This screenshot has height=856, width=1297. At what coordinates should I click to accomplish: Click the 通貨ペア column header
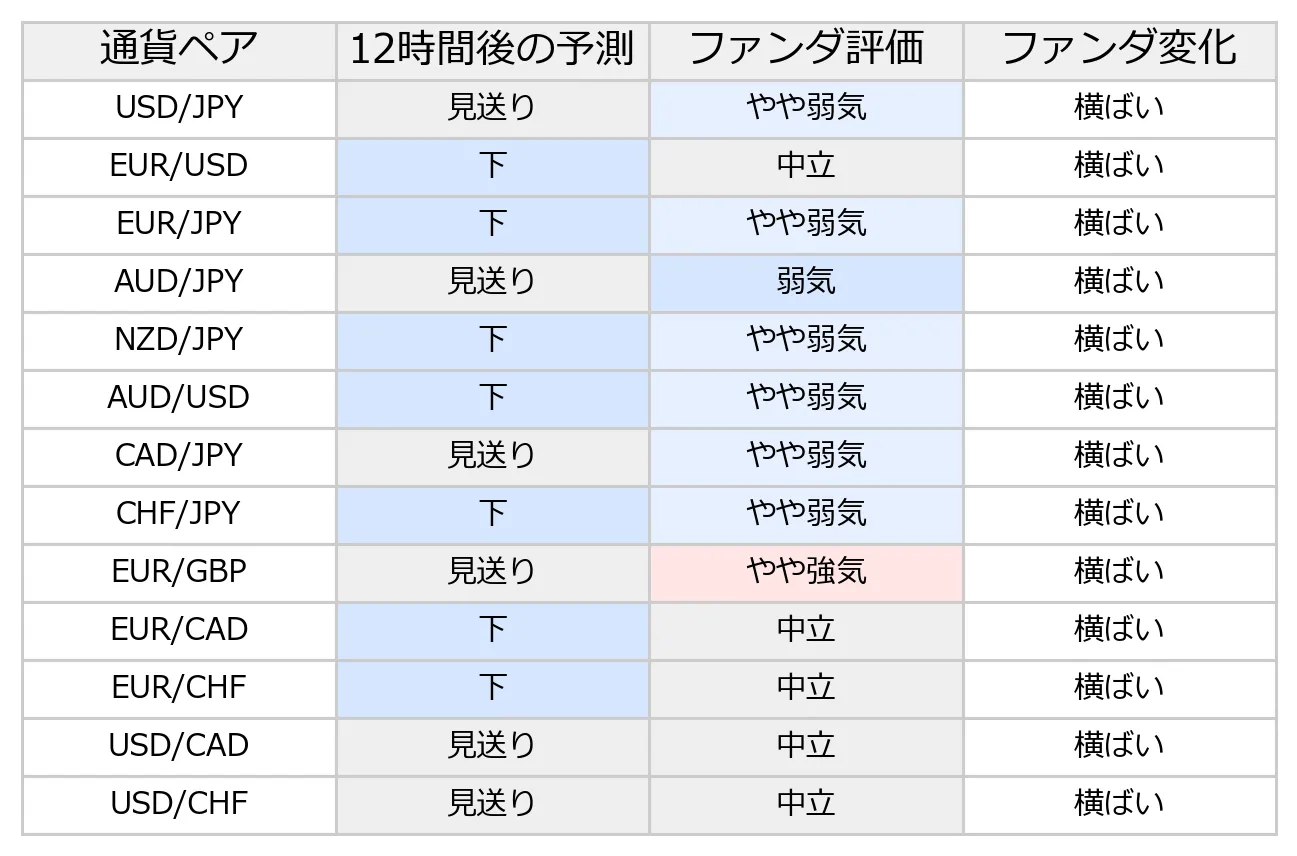179,50
